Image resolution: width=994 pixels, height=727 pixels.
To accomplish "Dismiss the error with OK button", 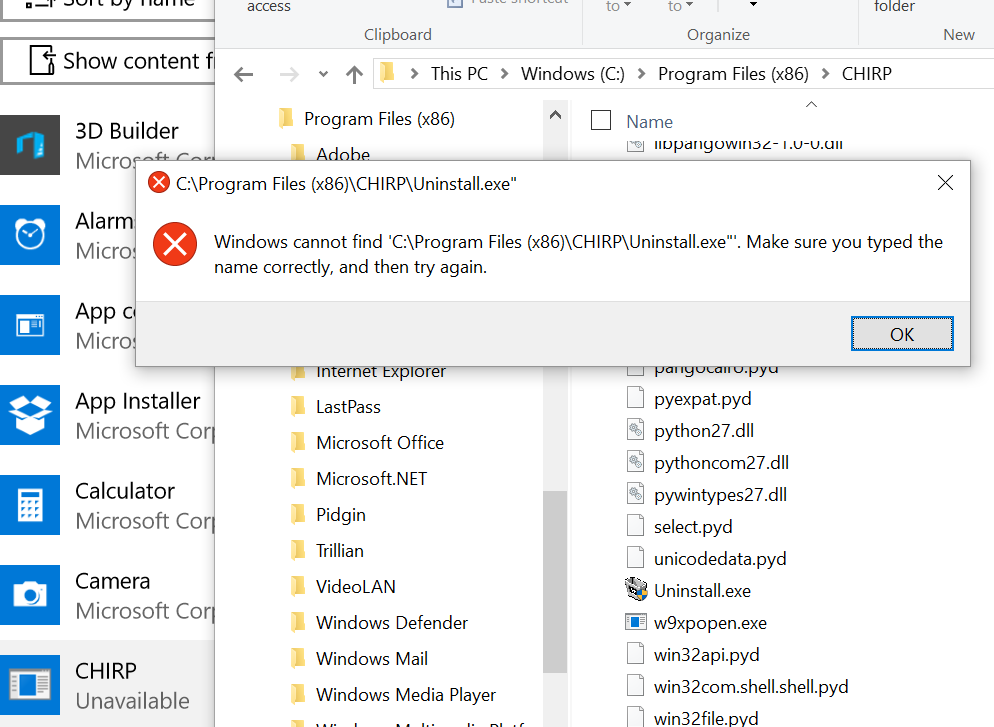I will tap(901, 333).
